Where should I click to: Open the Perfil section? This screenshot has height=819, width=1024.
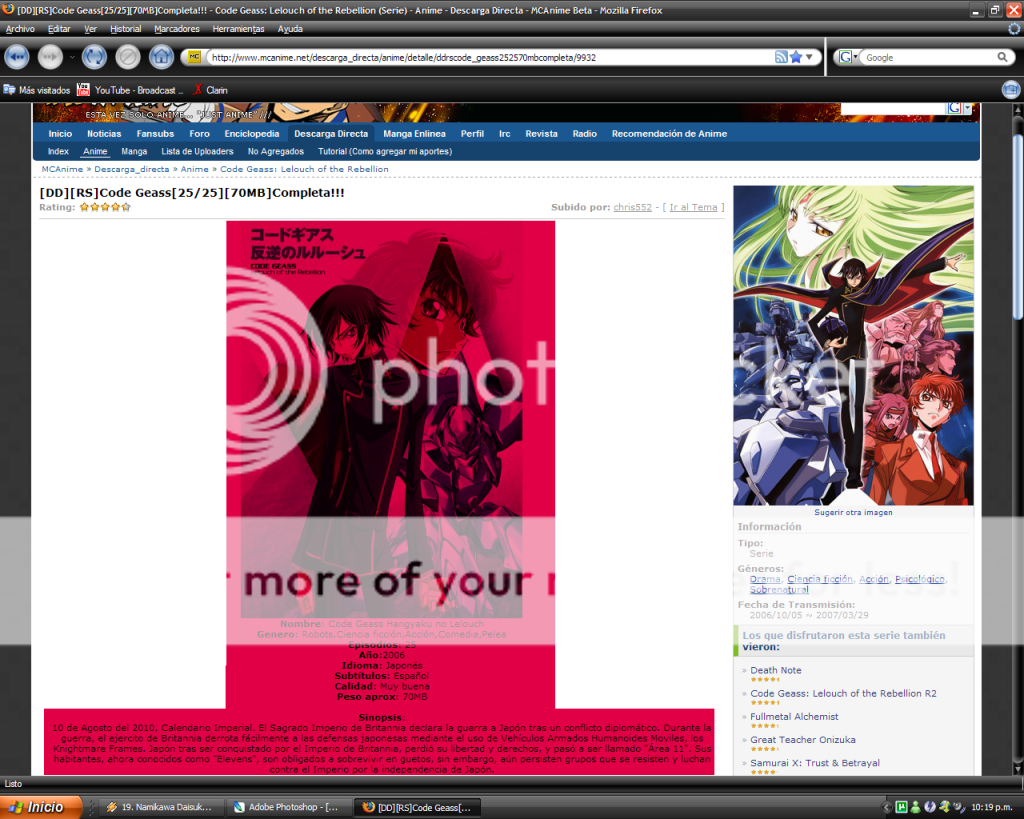point(472,134)
